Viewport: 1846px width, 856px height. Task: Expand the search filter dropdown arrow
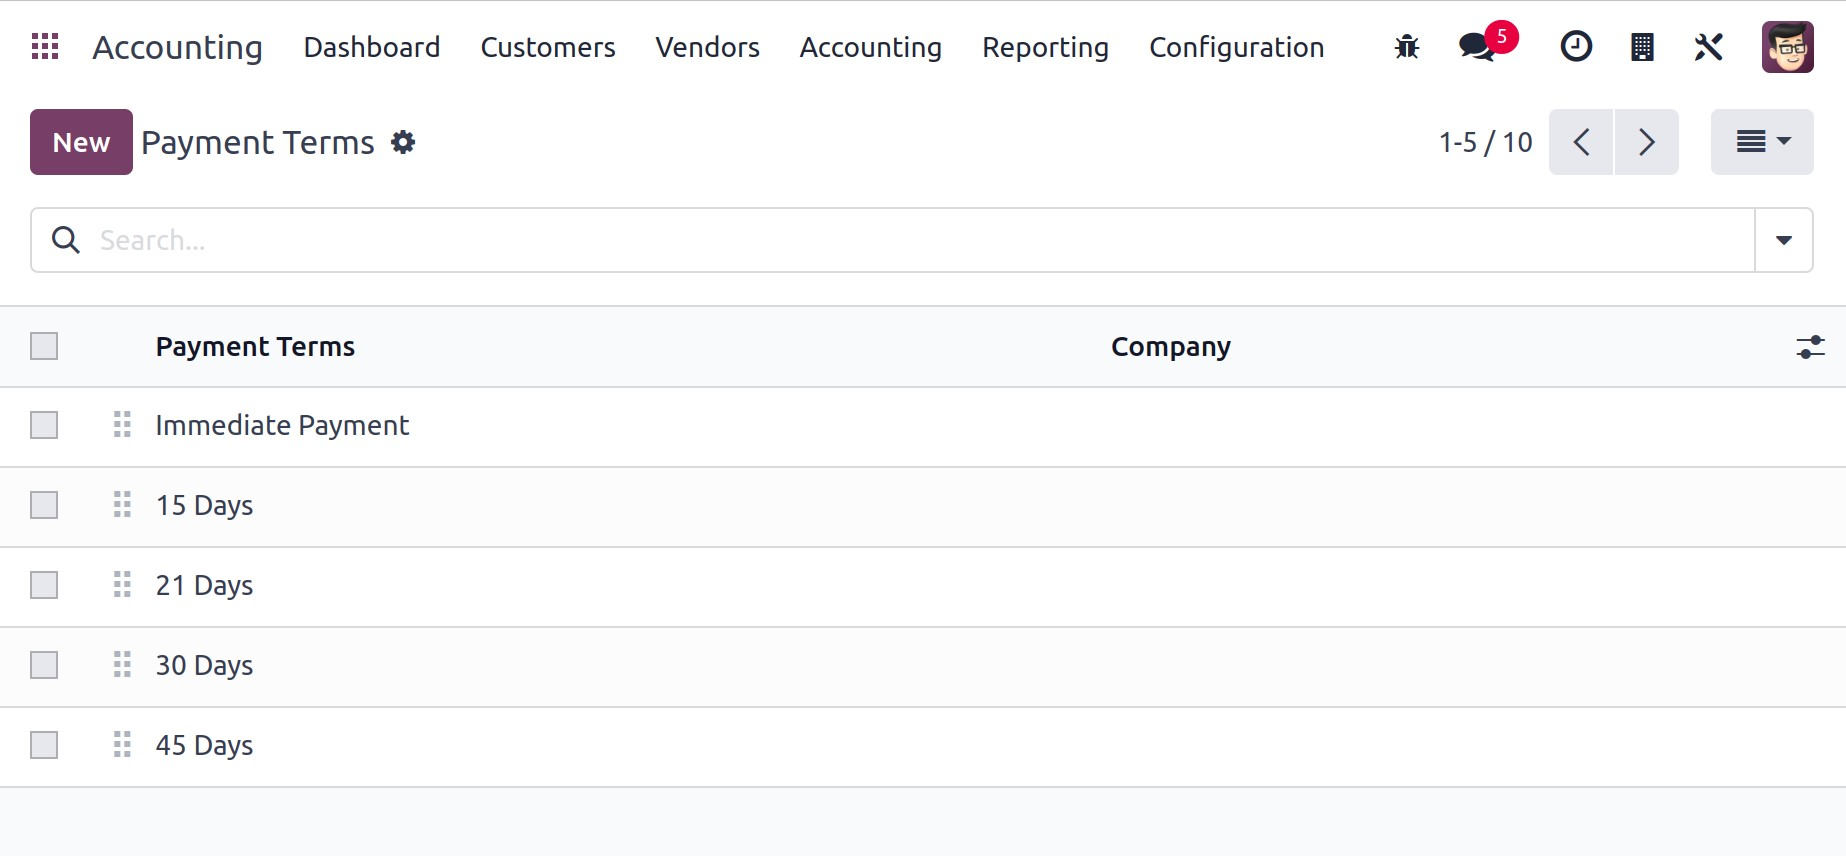point(1783,240)
